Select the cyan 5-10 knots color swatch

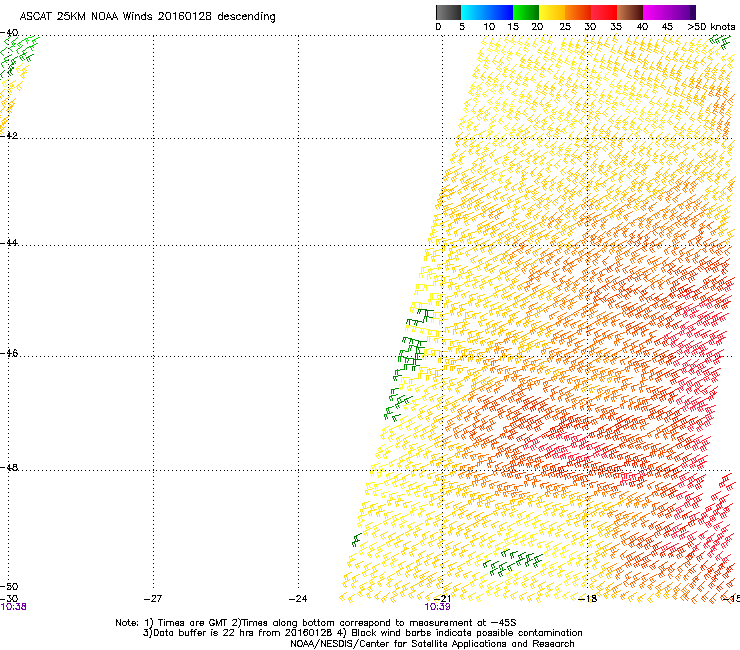point(474,12)
